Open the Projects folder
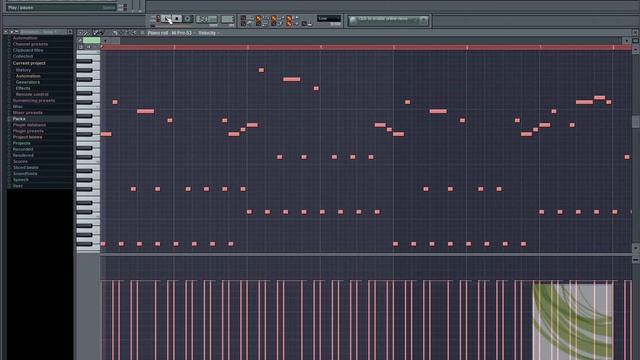 click(22, 143)
